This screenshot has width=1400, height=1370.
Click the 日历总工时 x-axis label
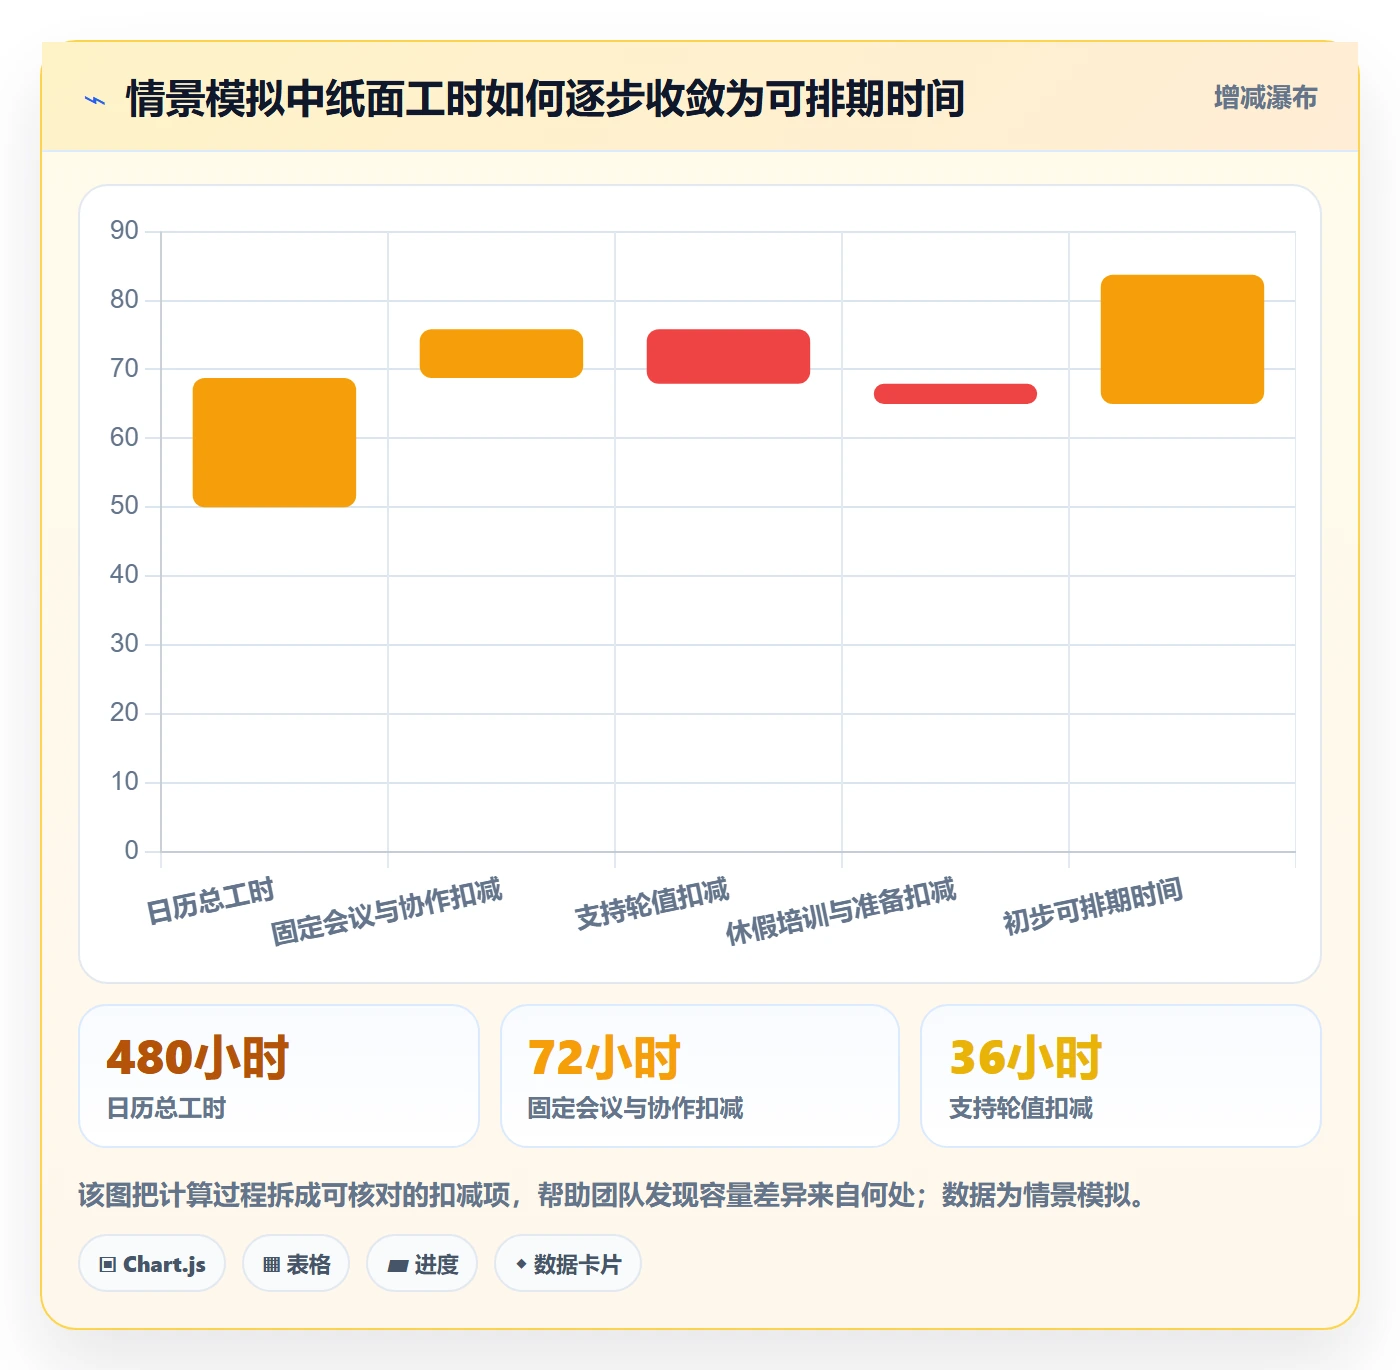coord(210,901)
